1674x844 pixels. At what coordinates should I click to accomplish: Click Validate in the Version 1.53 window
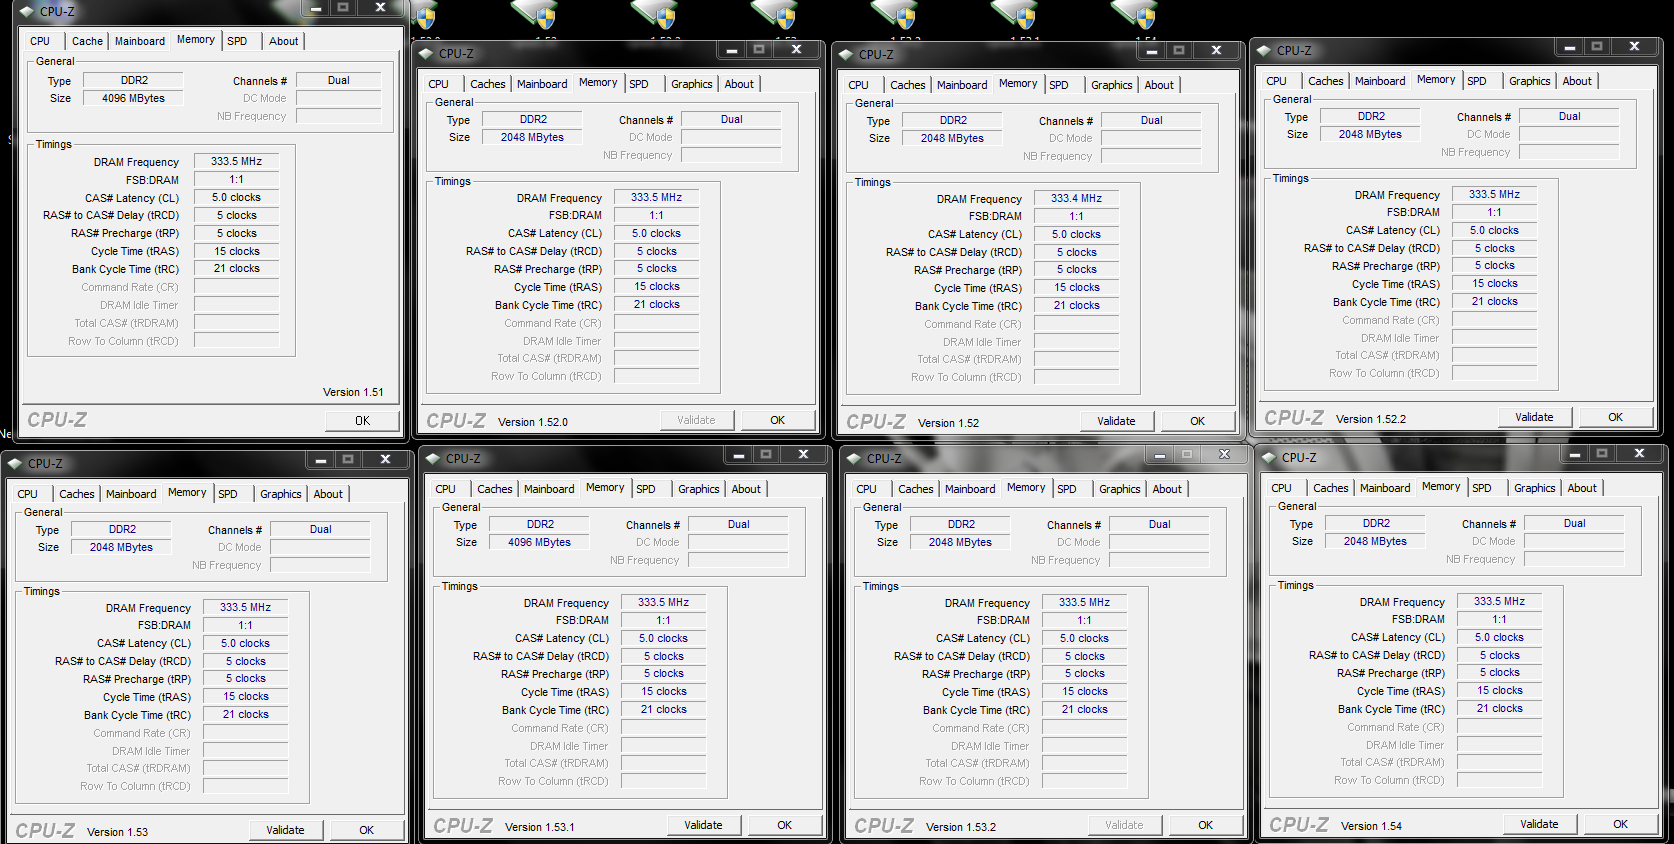tap(285, 830)
